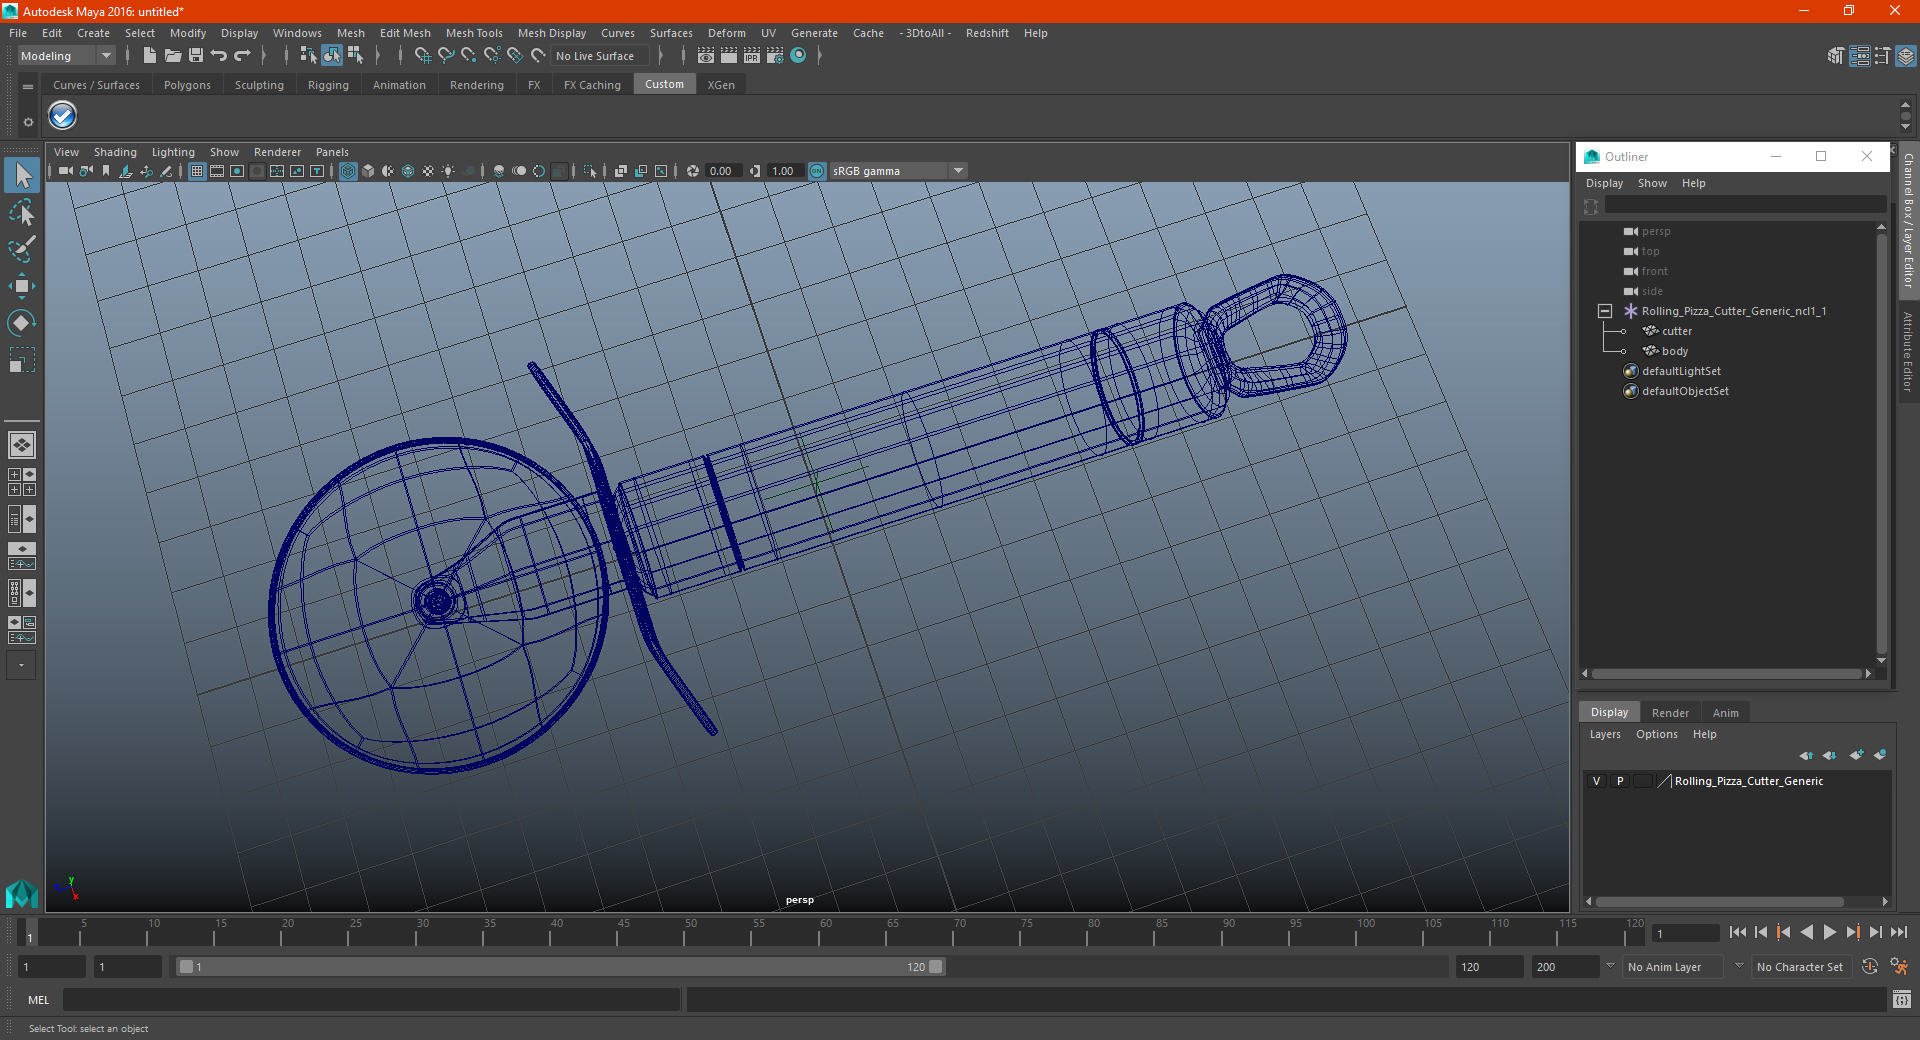The width and height of the screenshot is (1920, 1040).
Task: Toggle select by hierarchy mode
Action: tap(308, 56)
